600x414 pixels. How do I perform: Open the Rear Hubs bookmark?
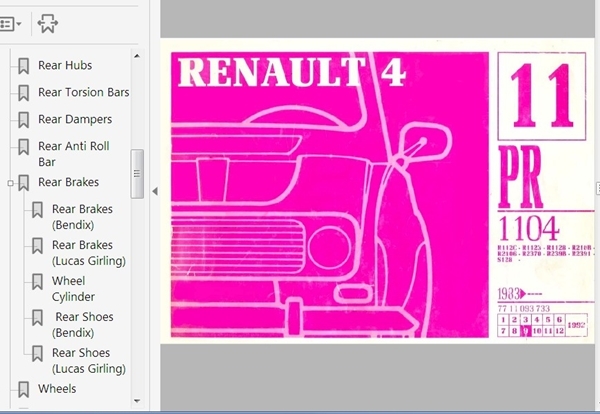65,65
